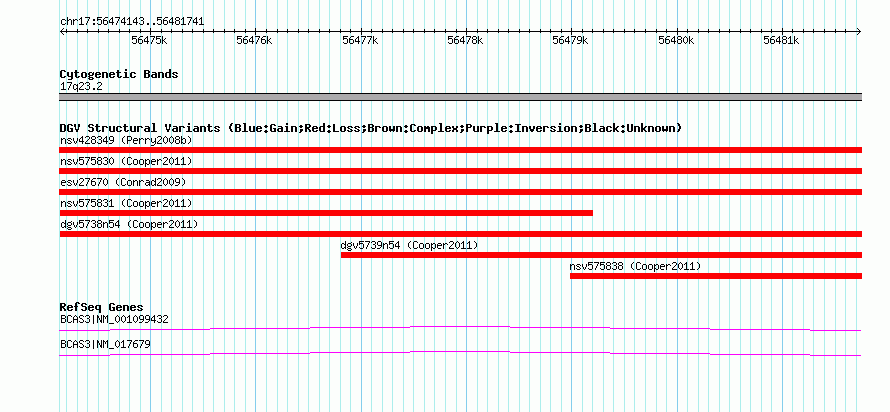Image resolution: width=890 pixels, height=412 pixels.
Task: Click the BCAS3|NM_017679 magenta transcript line
Action: (x=460, y=353)
